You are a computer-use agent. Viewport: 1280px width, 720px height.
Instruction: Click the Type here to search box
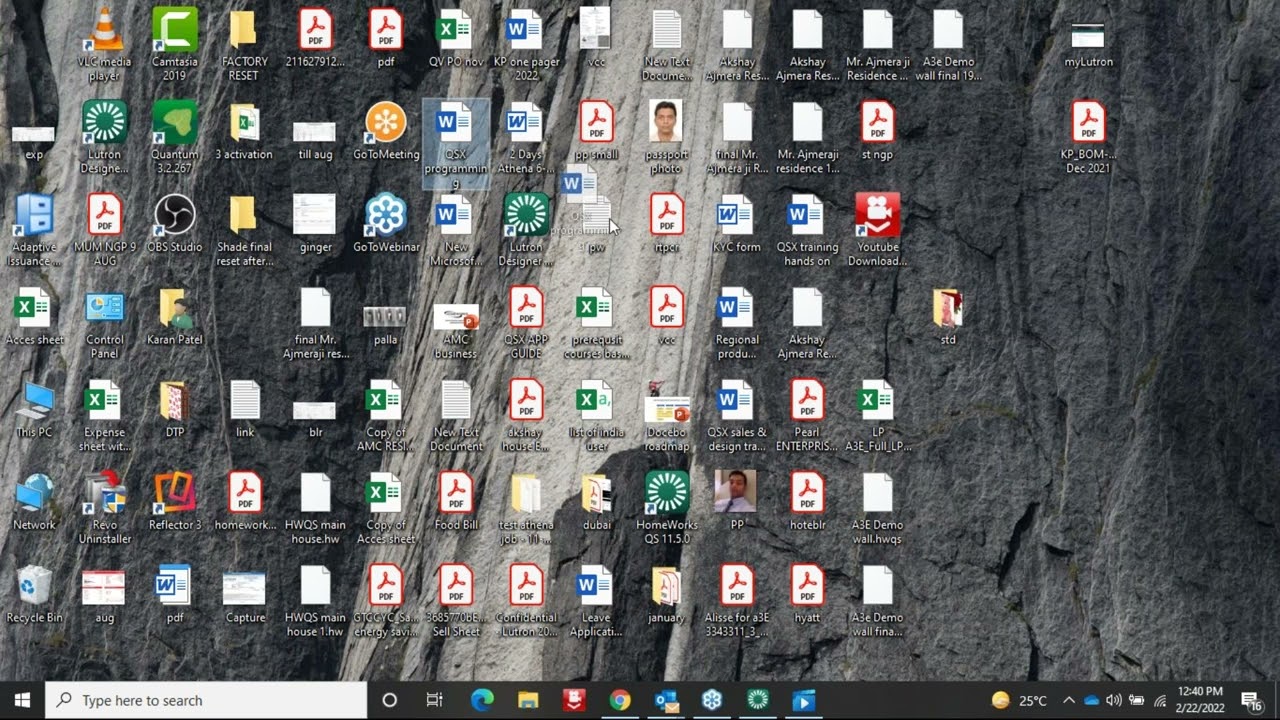point(206,700)
